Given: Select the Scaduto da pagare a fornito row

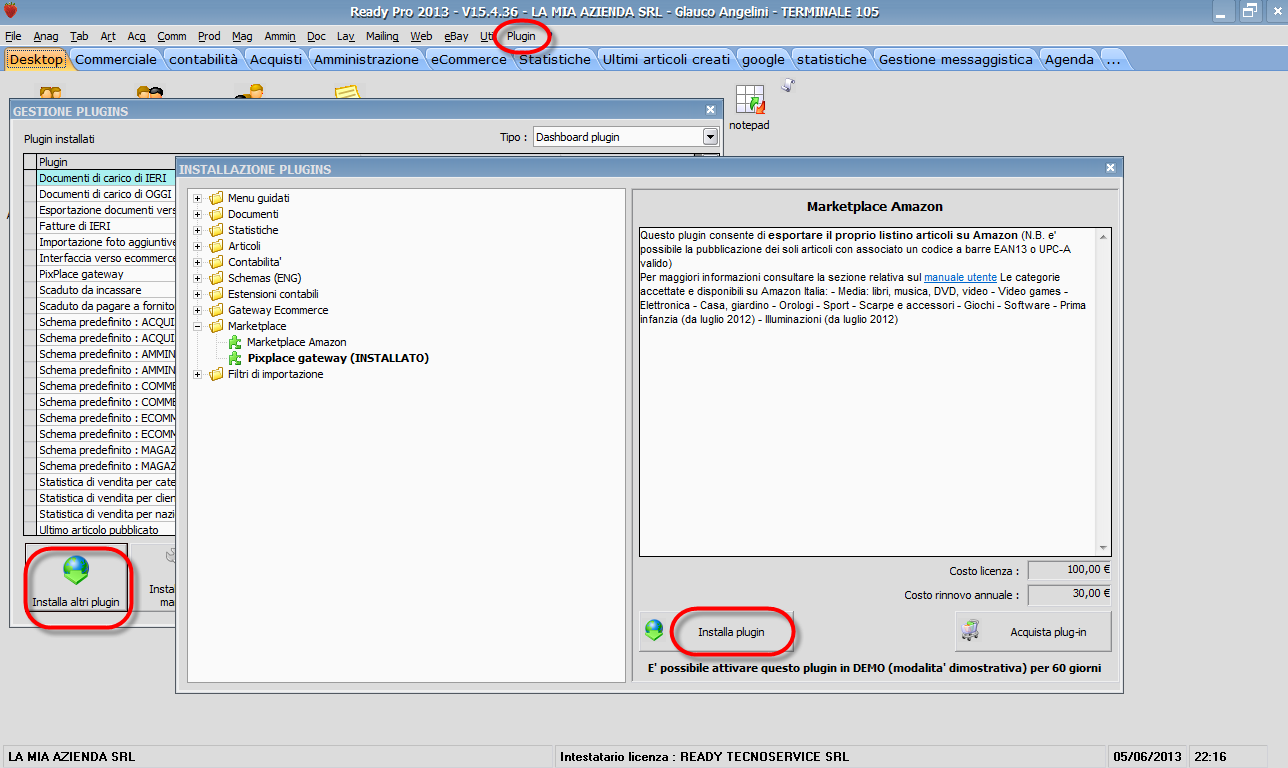Looking at the screenshot, I should coord(106,306).
